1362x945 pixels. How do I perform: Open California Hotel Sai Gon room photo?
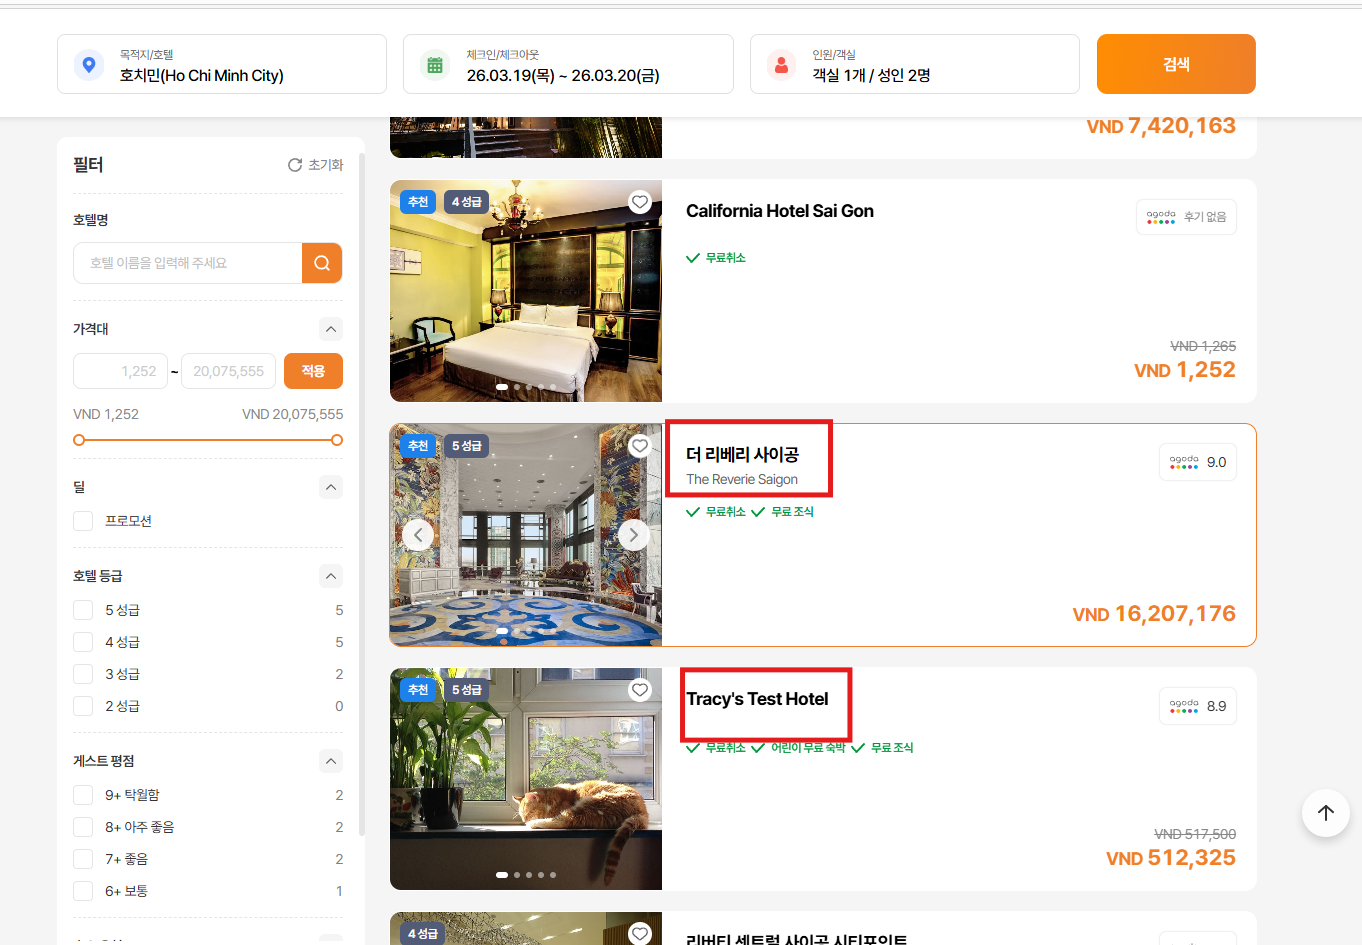click(x=526, y=291)
